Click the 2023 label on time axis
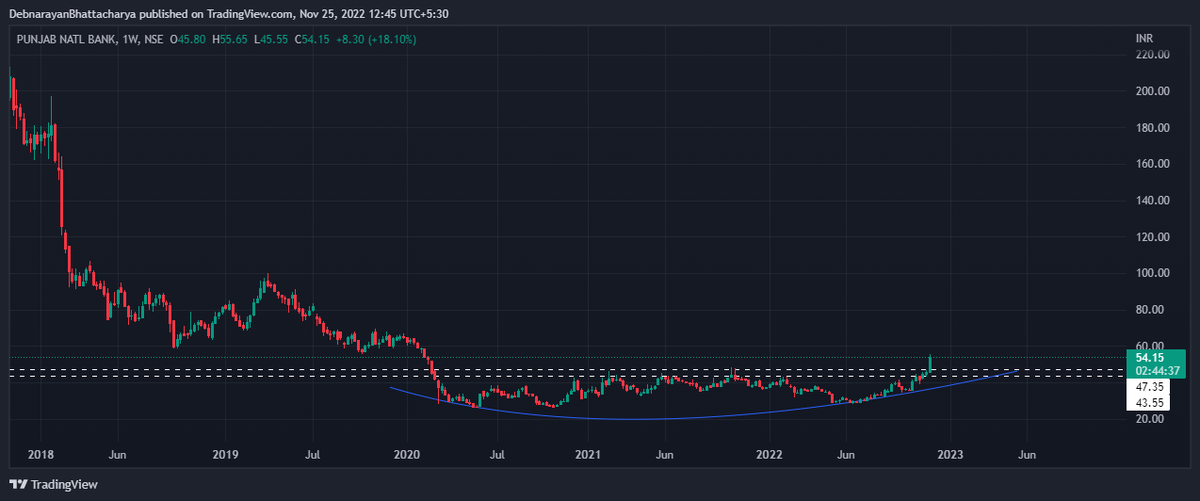1200x501 pixels. click(x=950, y=454)
